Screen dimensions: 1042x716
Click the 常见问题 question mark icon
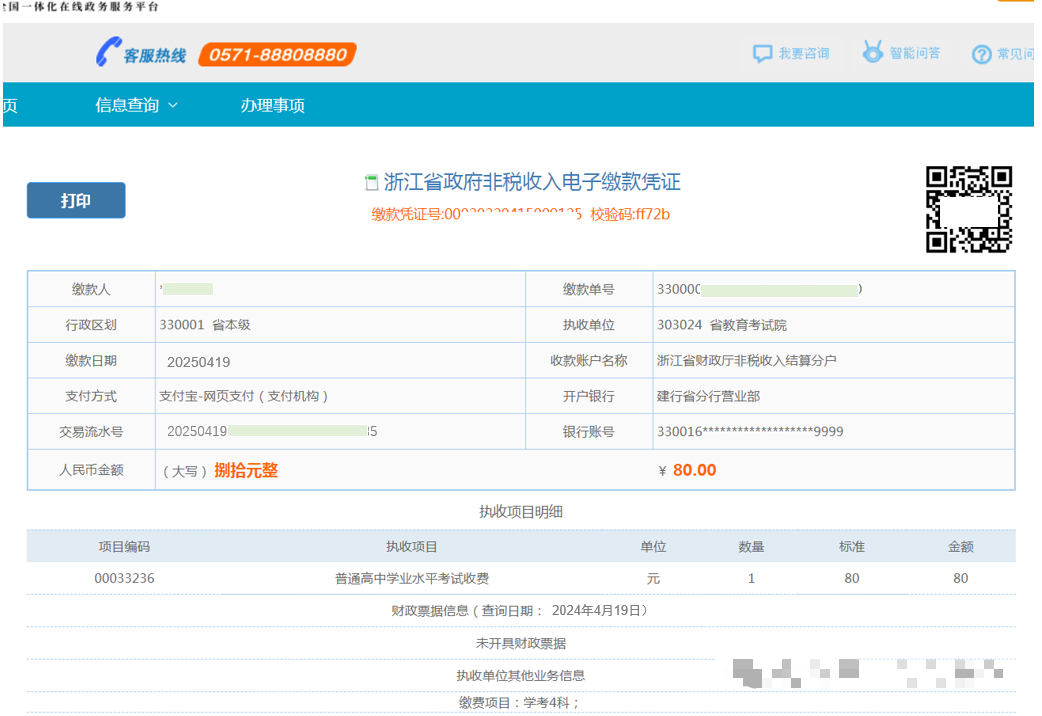(x=982, y=54)
